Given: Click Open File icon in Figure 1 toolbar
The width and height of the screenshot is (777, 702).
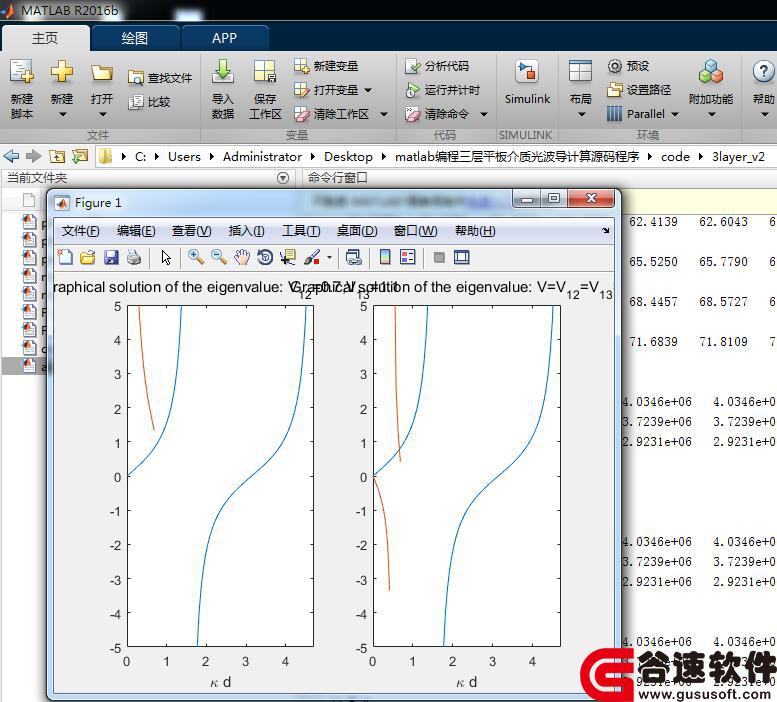Looking at the screenshot, I should 88,257.
